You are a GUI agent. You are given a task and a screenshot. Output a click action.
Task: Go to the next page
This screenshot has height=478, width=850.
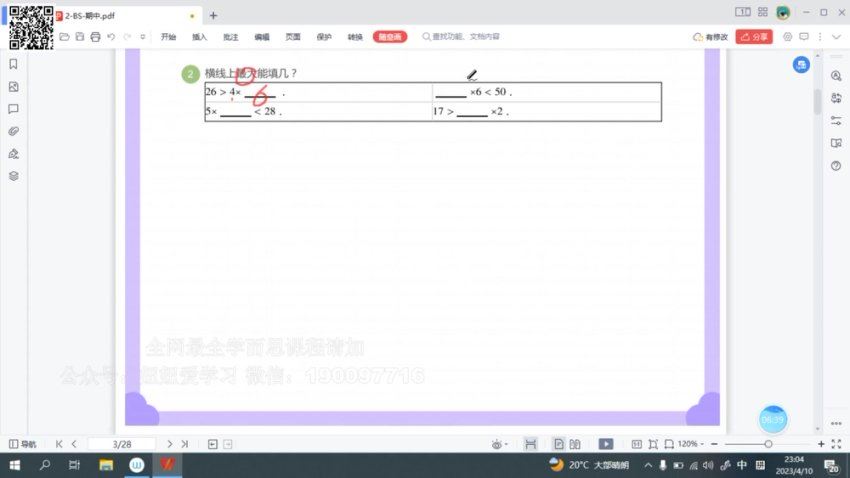(x=170, y=444)
